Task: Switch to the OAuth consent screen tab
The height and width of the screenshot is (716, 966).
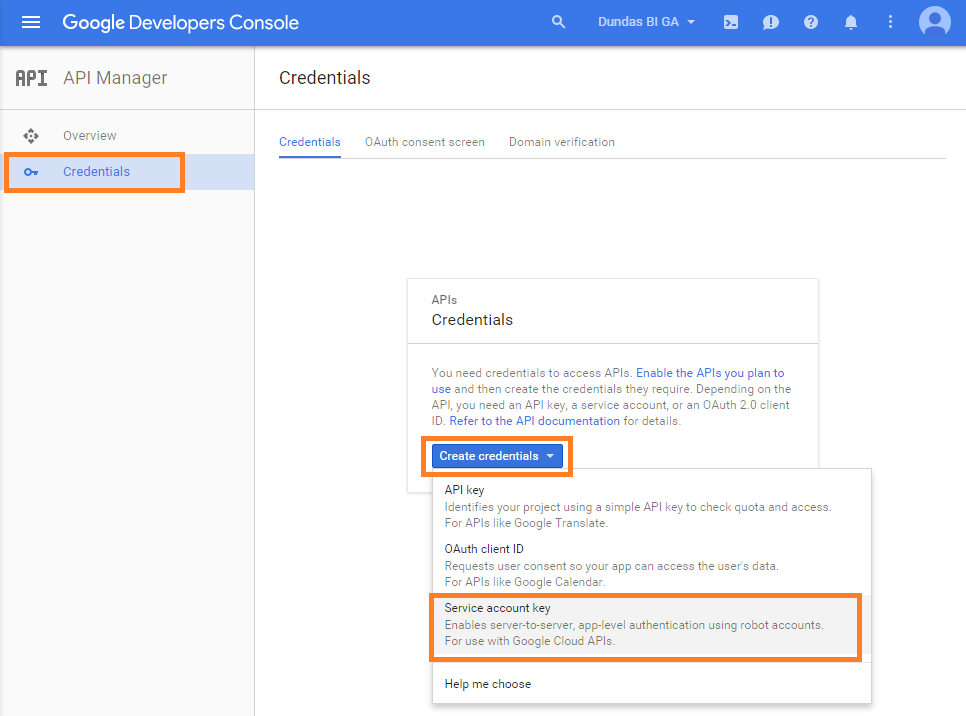Action: 424,142
